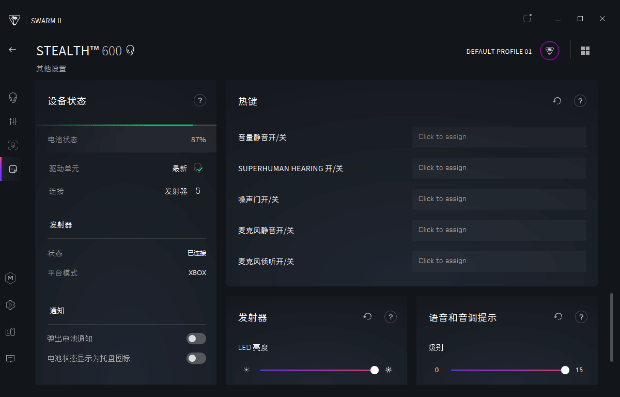Toggle the 弹出电池通知 switch
The width and height of the screenshot is (620, 397).
pos(196,338)
